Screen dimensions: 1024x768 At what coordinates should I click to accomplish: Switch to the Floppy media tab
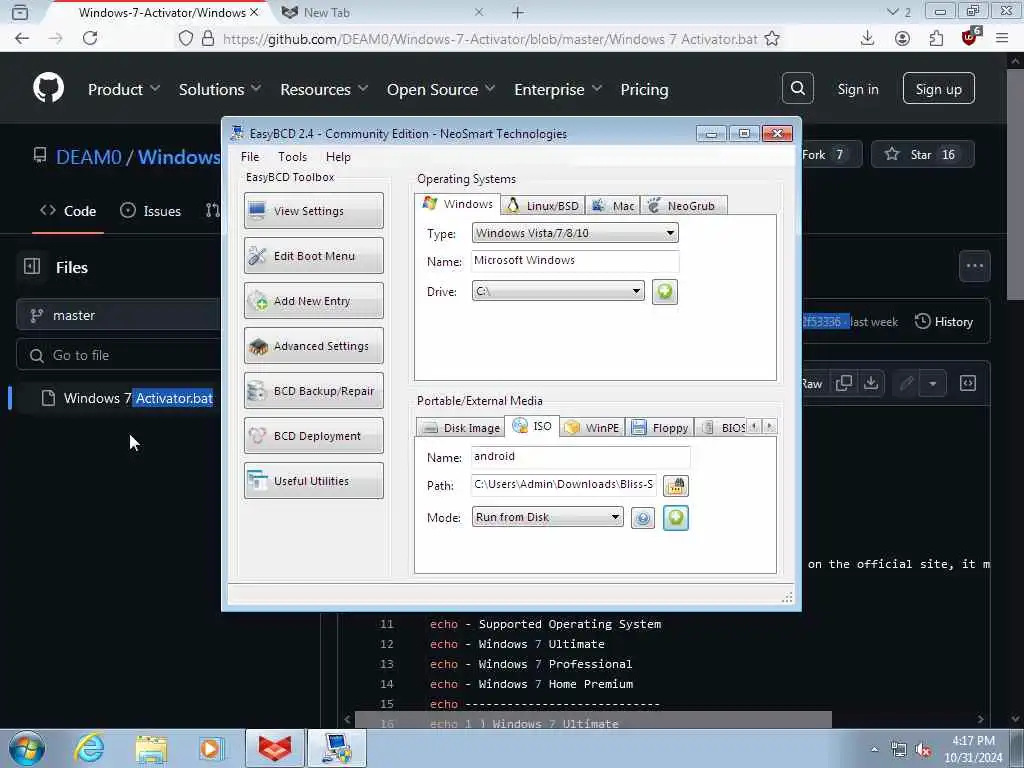(660, 428)
